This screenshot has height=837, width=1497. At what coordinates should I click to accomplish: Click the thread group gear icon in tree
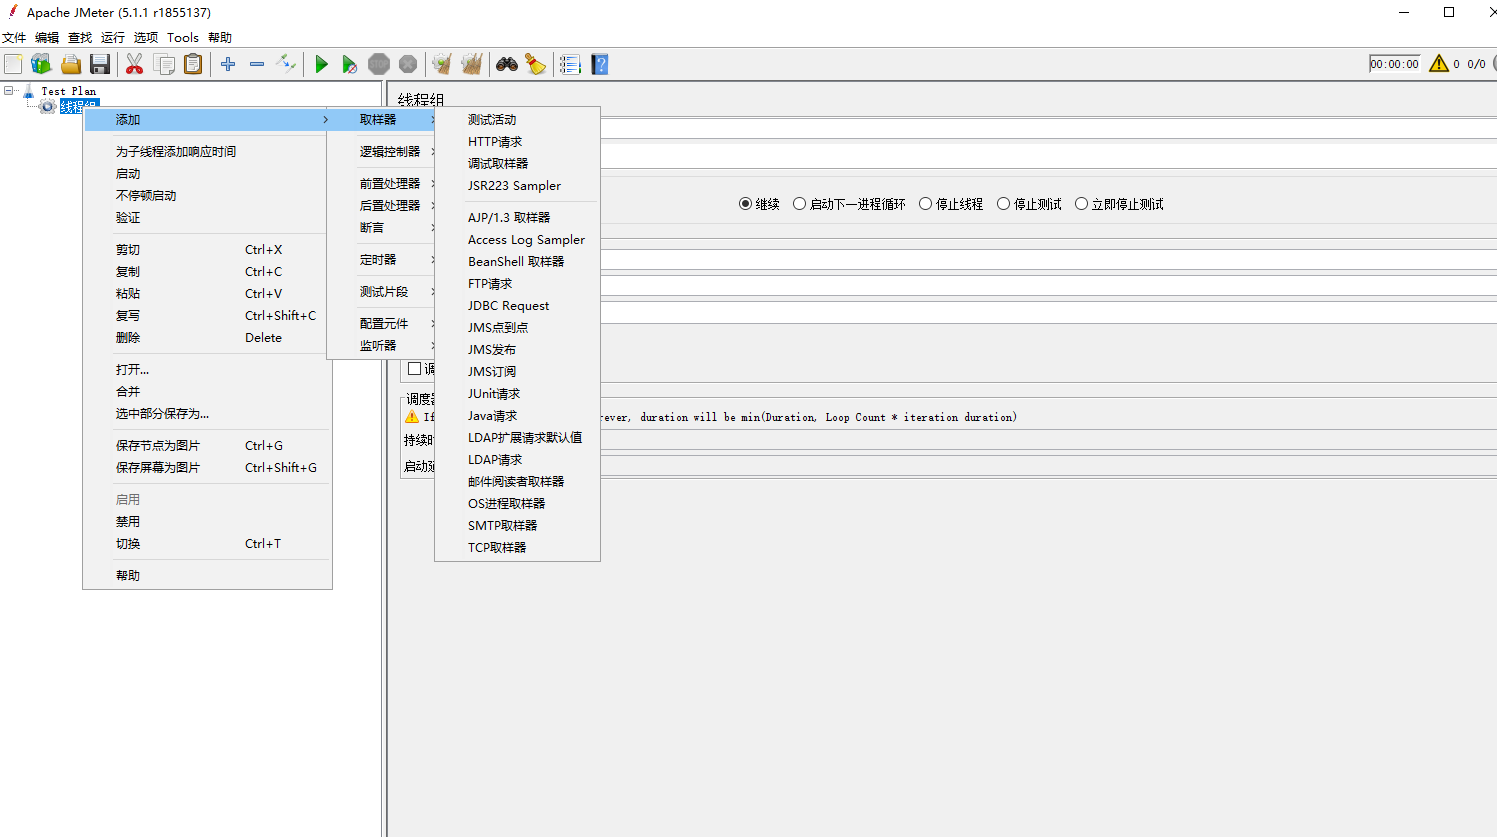pyautogui.click(x=47, y=107)
